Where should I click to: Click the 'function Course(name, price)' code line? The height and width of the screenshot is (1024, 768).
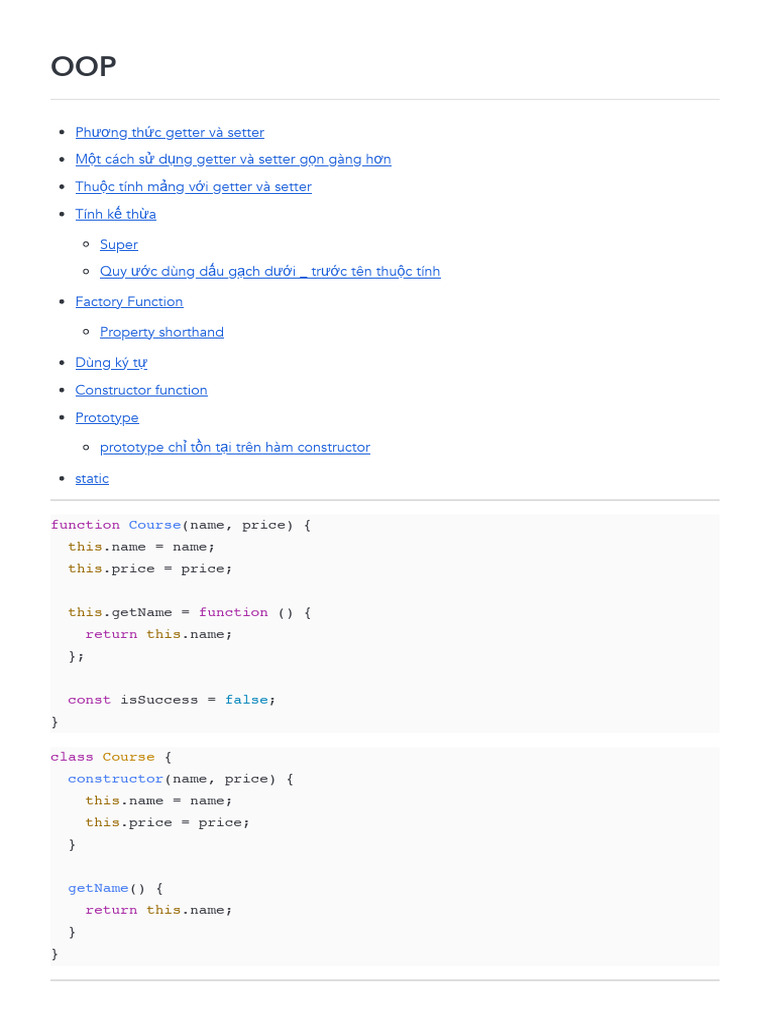(181, 525)
